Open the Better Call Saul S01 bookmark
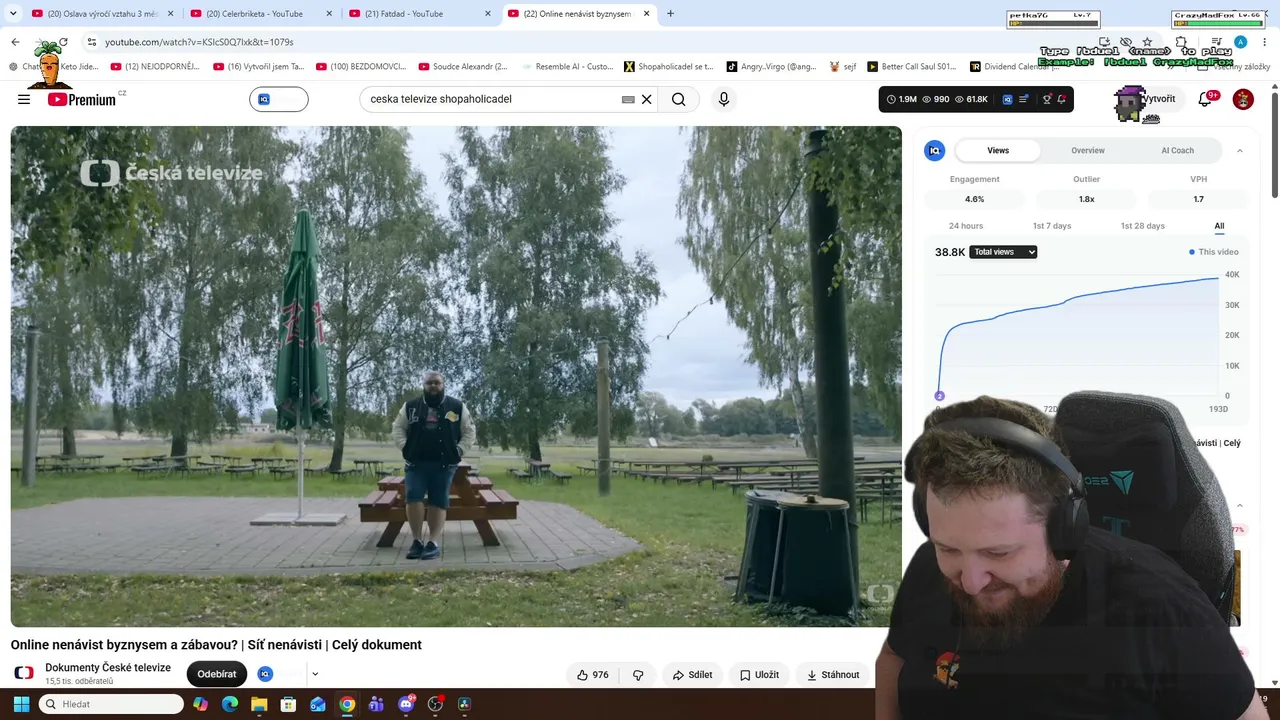 click(x=911, y=67)
